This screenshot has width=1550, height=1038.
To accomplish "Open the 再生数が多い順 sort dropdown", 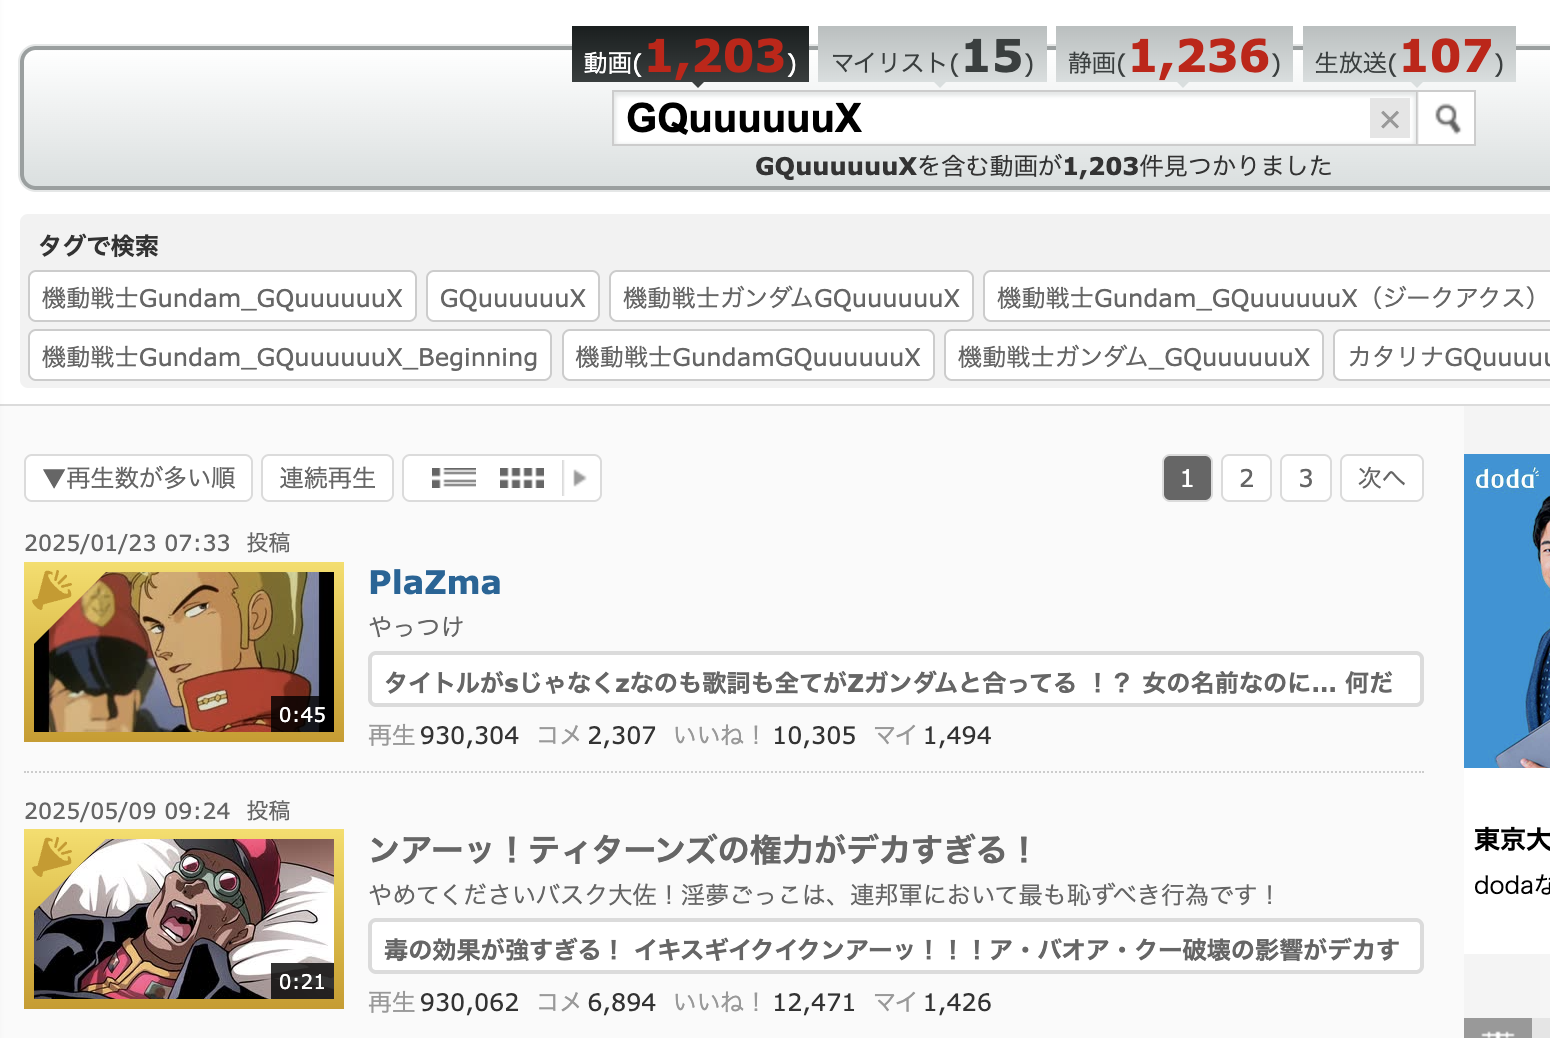I will pos(139,478).
